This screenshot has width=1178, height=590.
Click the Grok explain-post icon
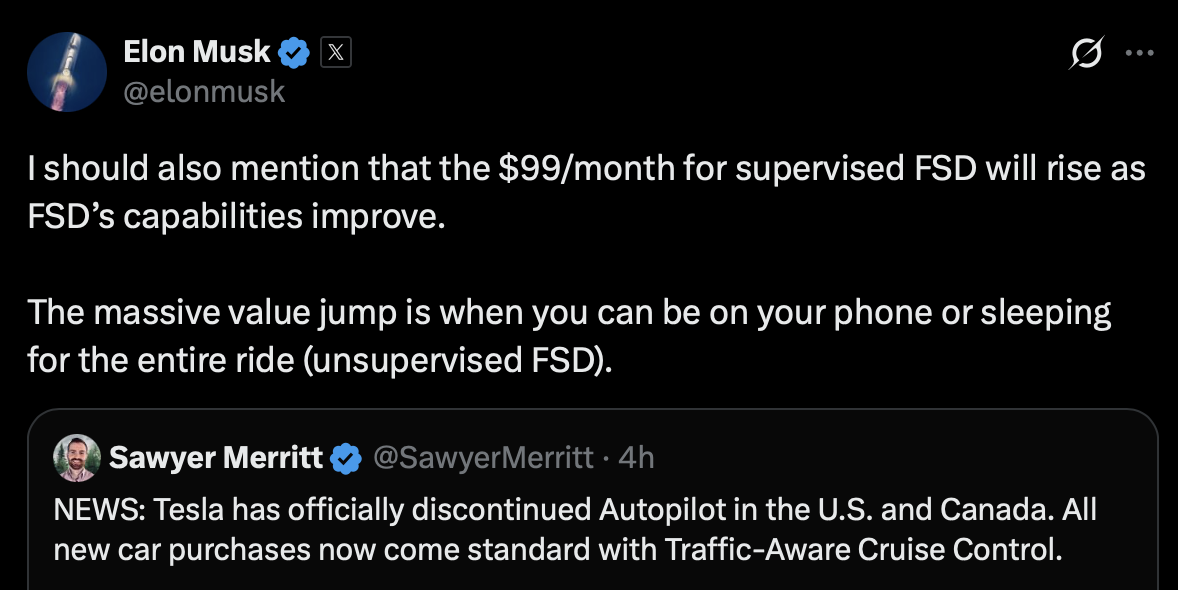tap(1085, 53)
